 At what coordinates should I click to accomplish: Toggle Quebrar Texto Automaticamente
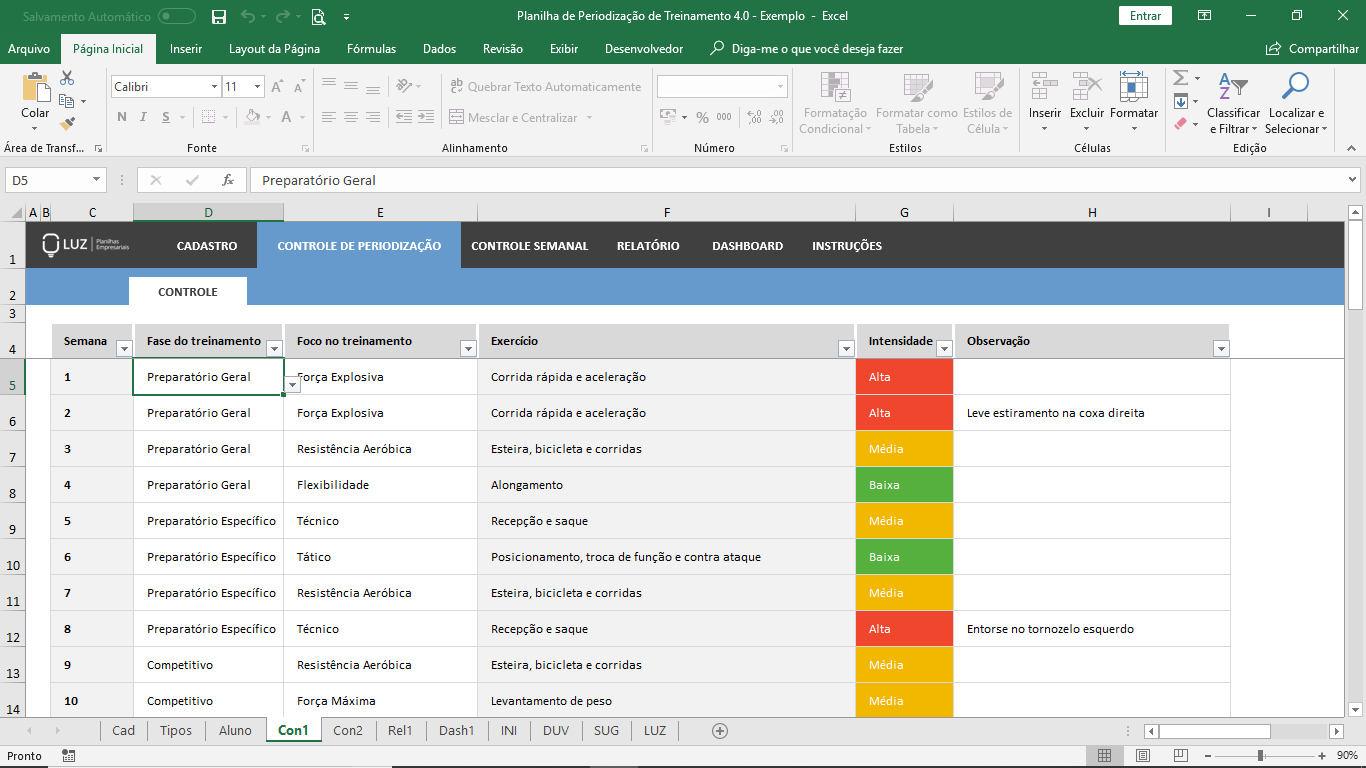(x=546, y=87)
